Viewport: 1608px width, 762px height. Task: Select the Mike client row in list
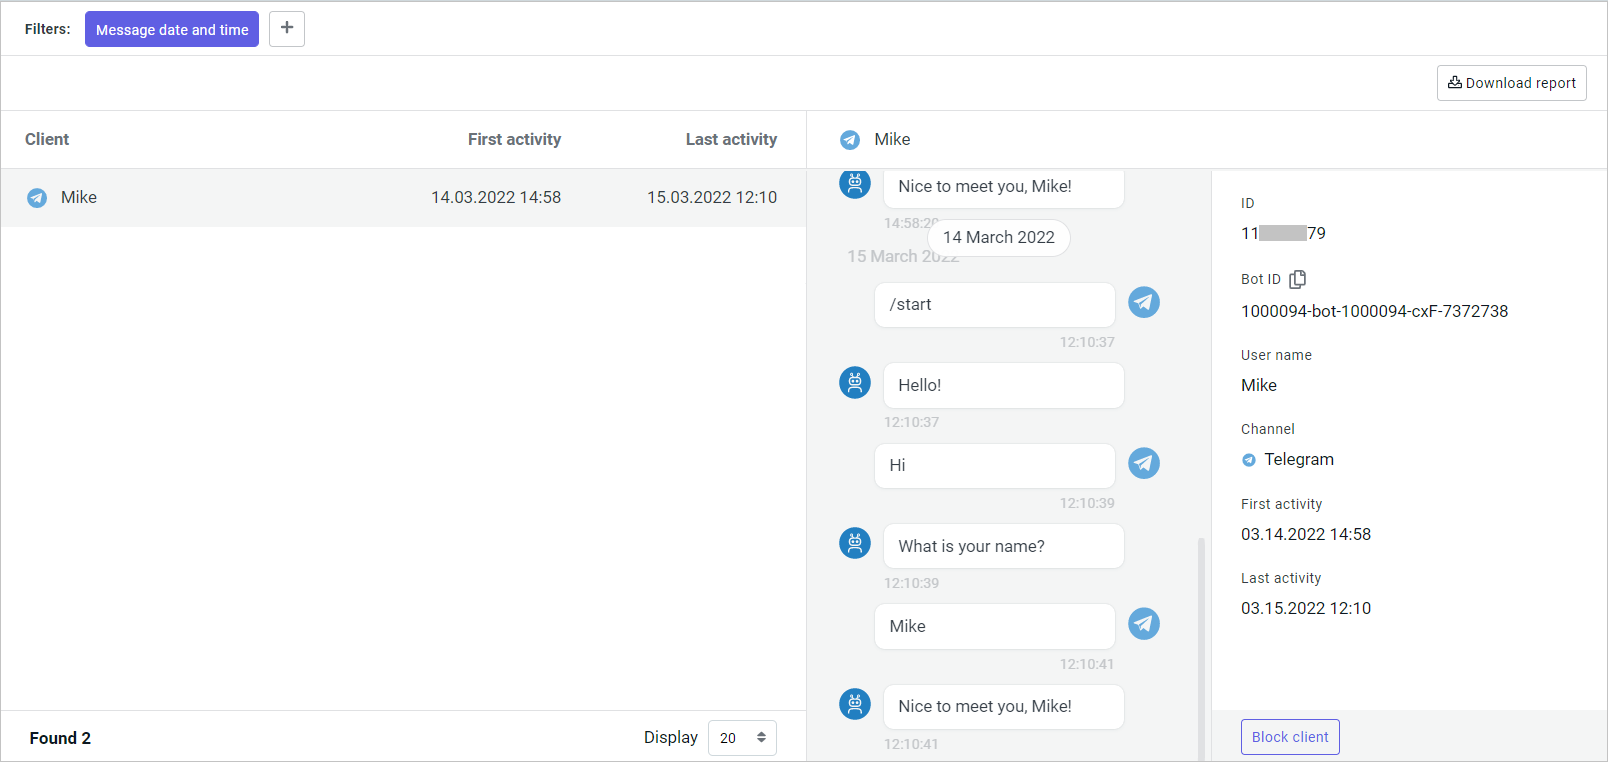(400, 198)
